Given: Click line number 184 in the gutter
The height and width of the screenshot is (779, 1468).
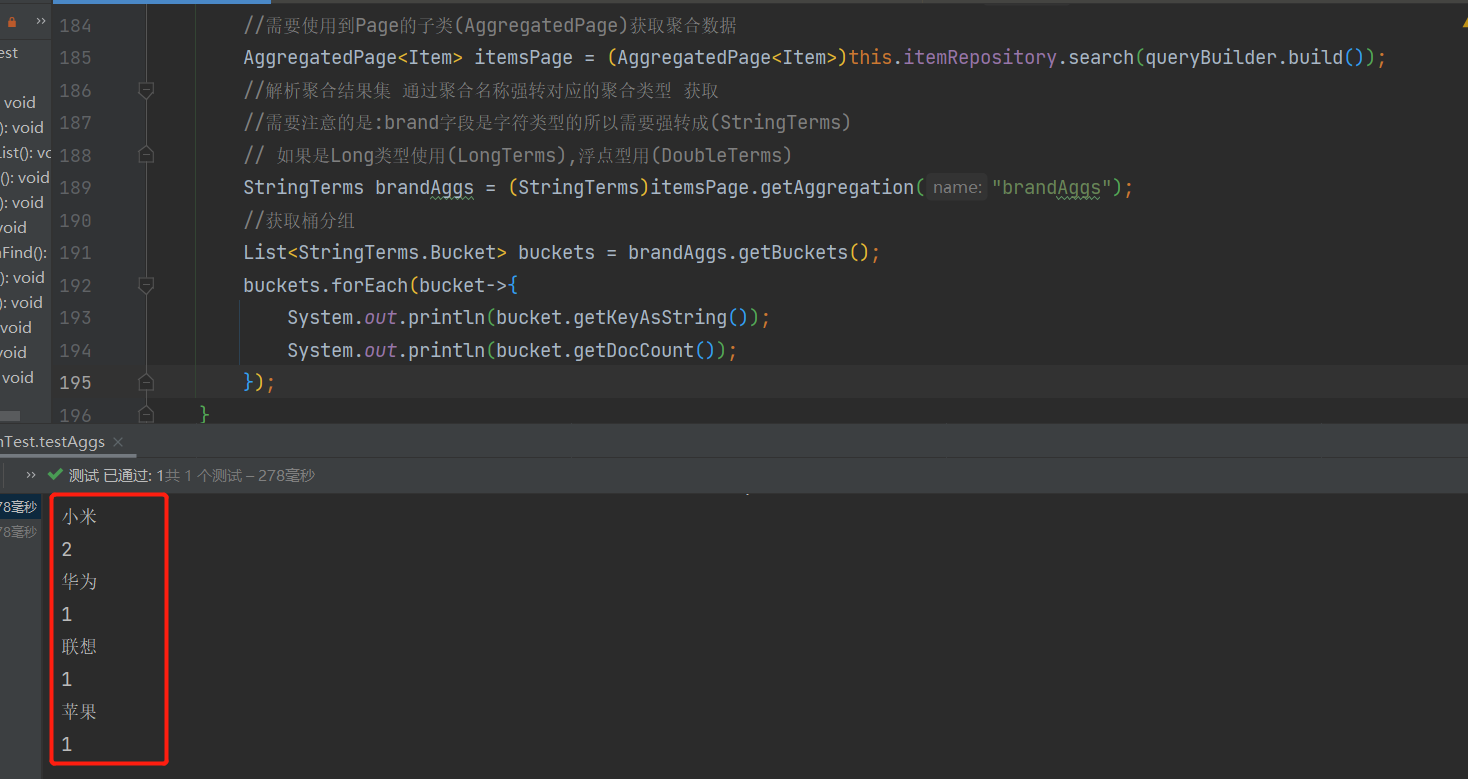Looking at the screenshot, I should click(x=75, y=26).
